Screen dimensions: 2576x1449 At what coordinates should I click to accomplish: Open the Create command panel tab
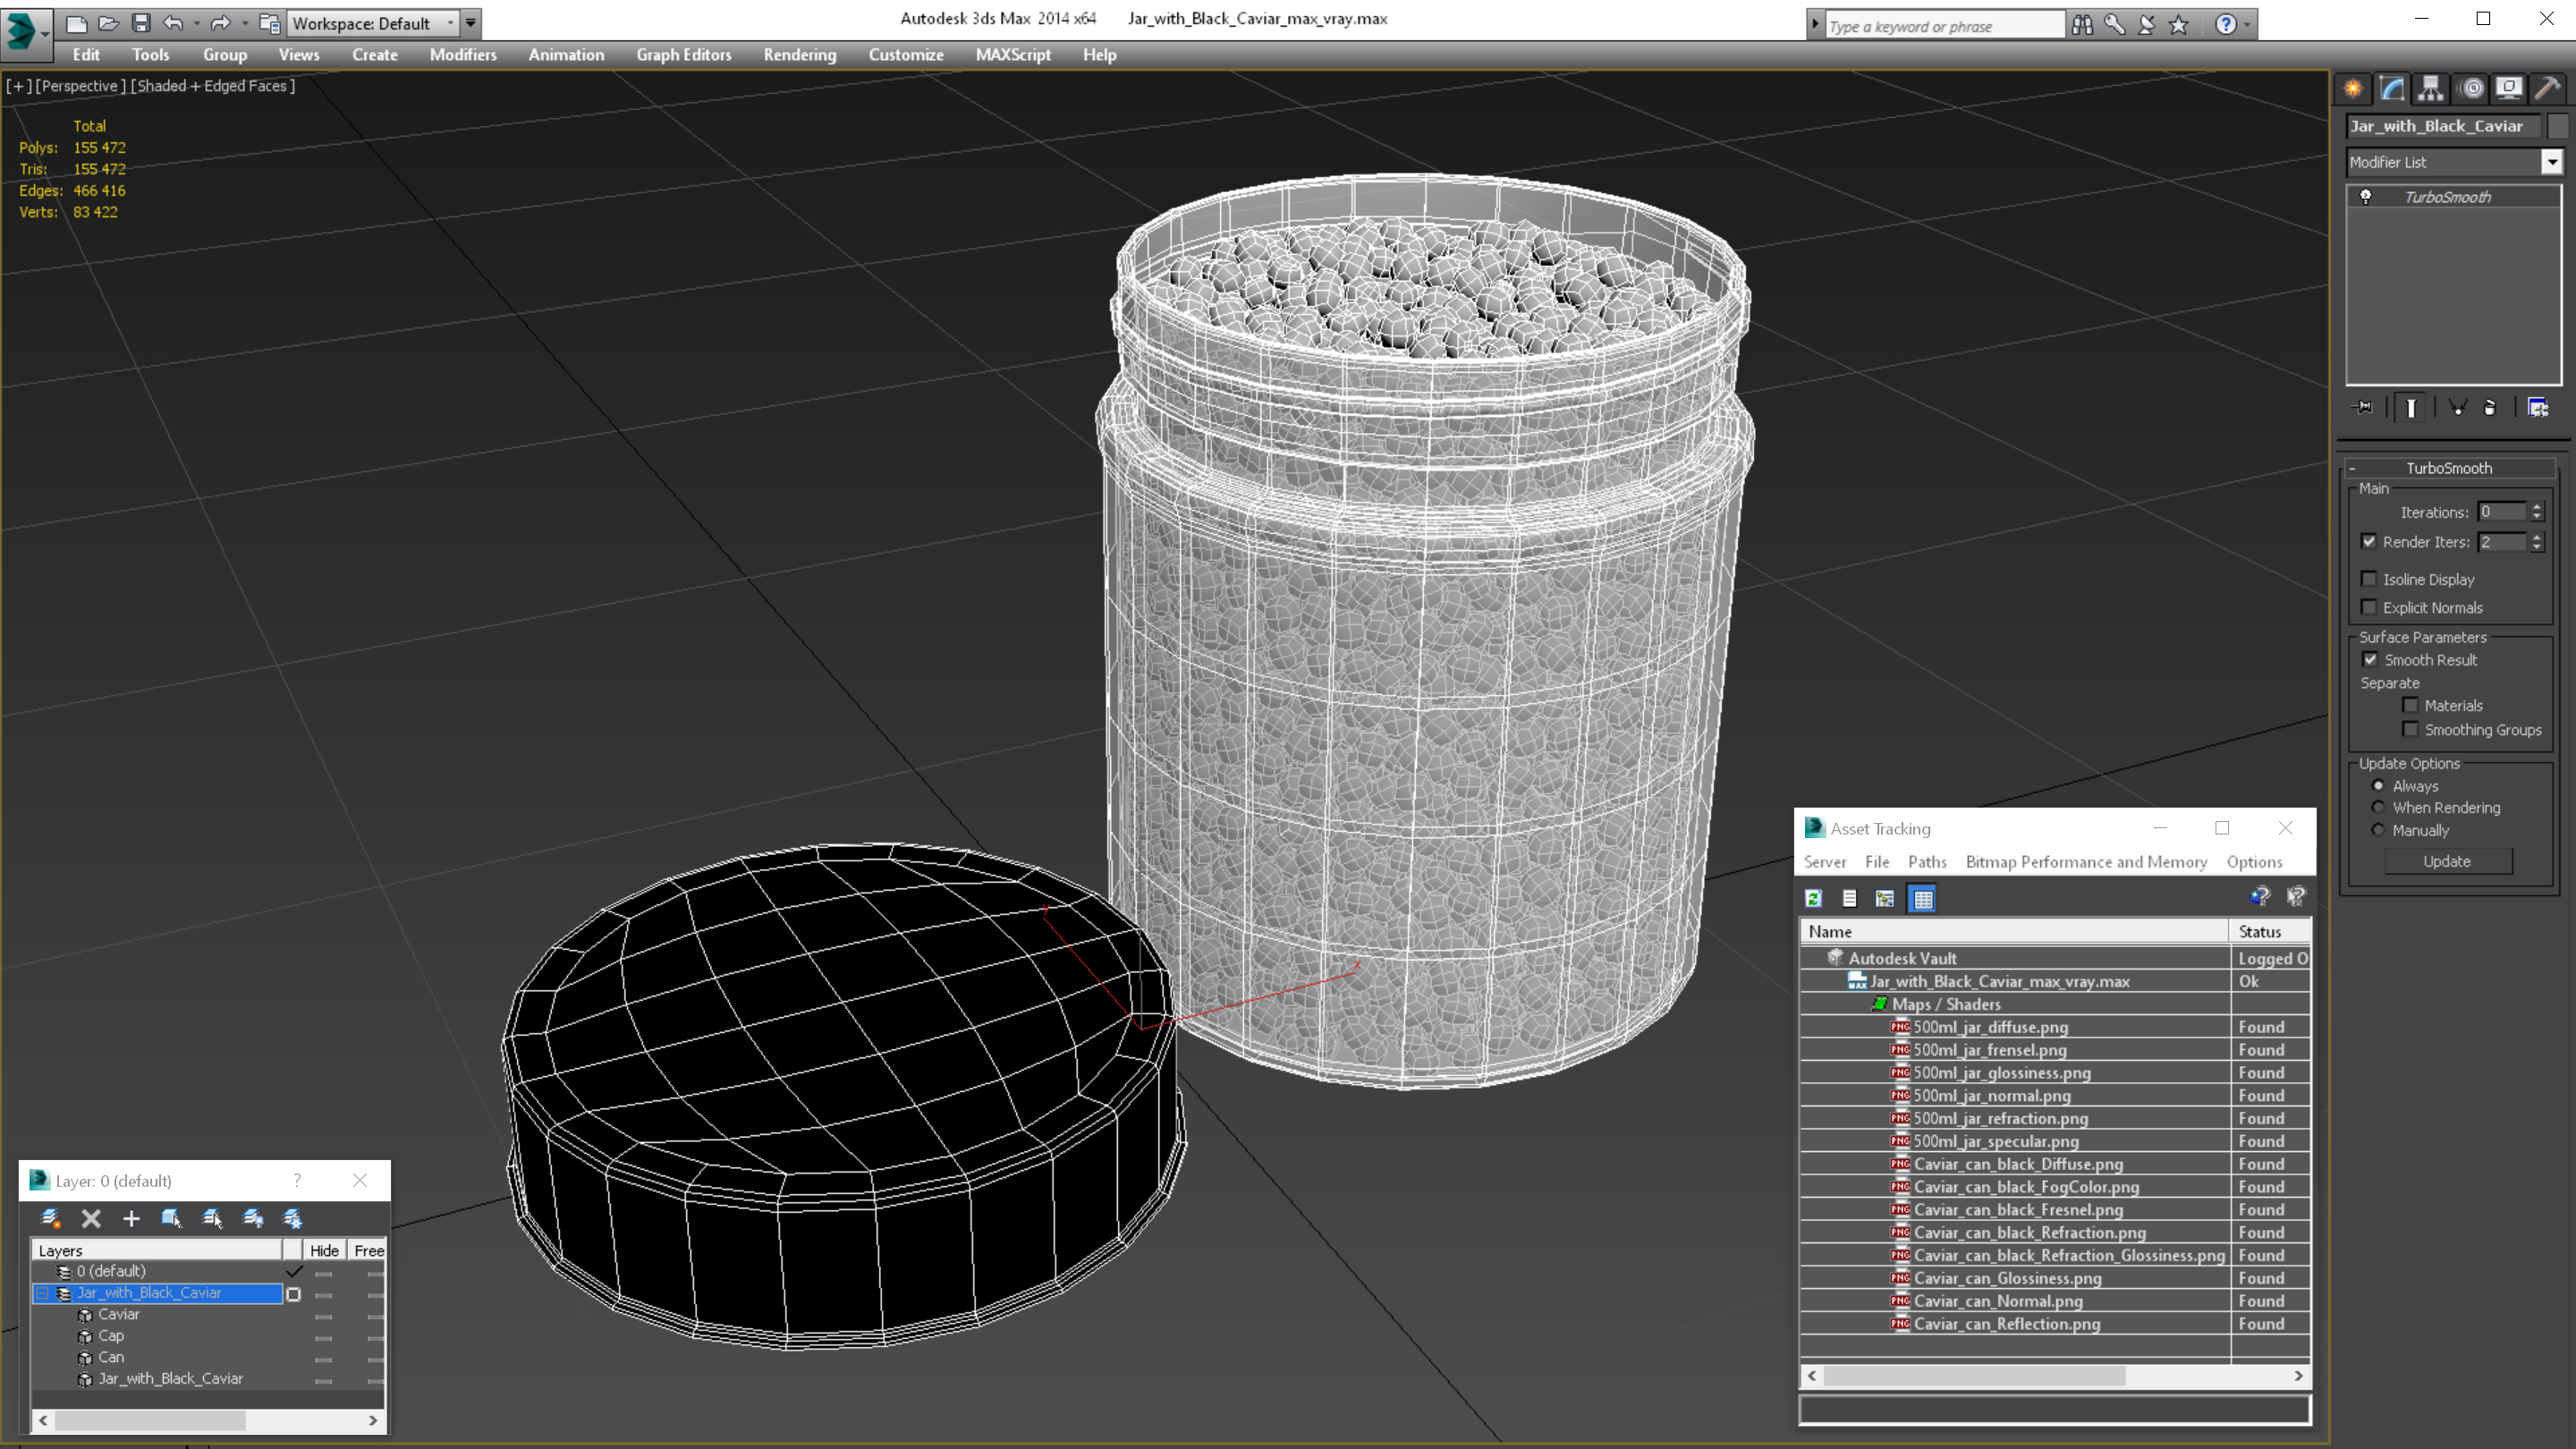tap(2353, 88)
